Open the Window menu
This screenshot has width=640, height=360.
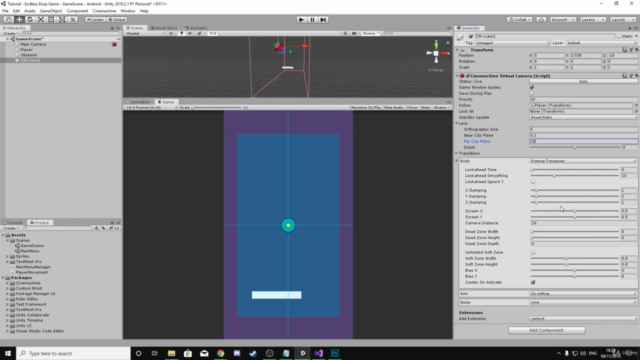click(128, 11)
